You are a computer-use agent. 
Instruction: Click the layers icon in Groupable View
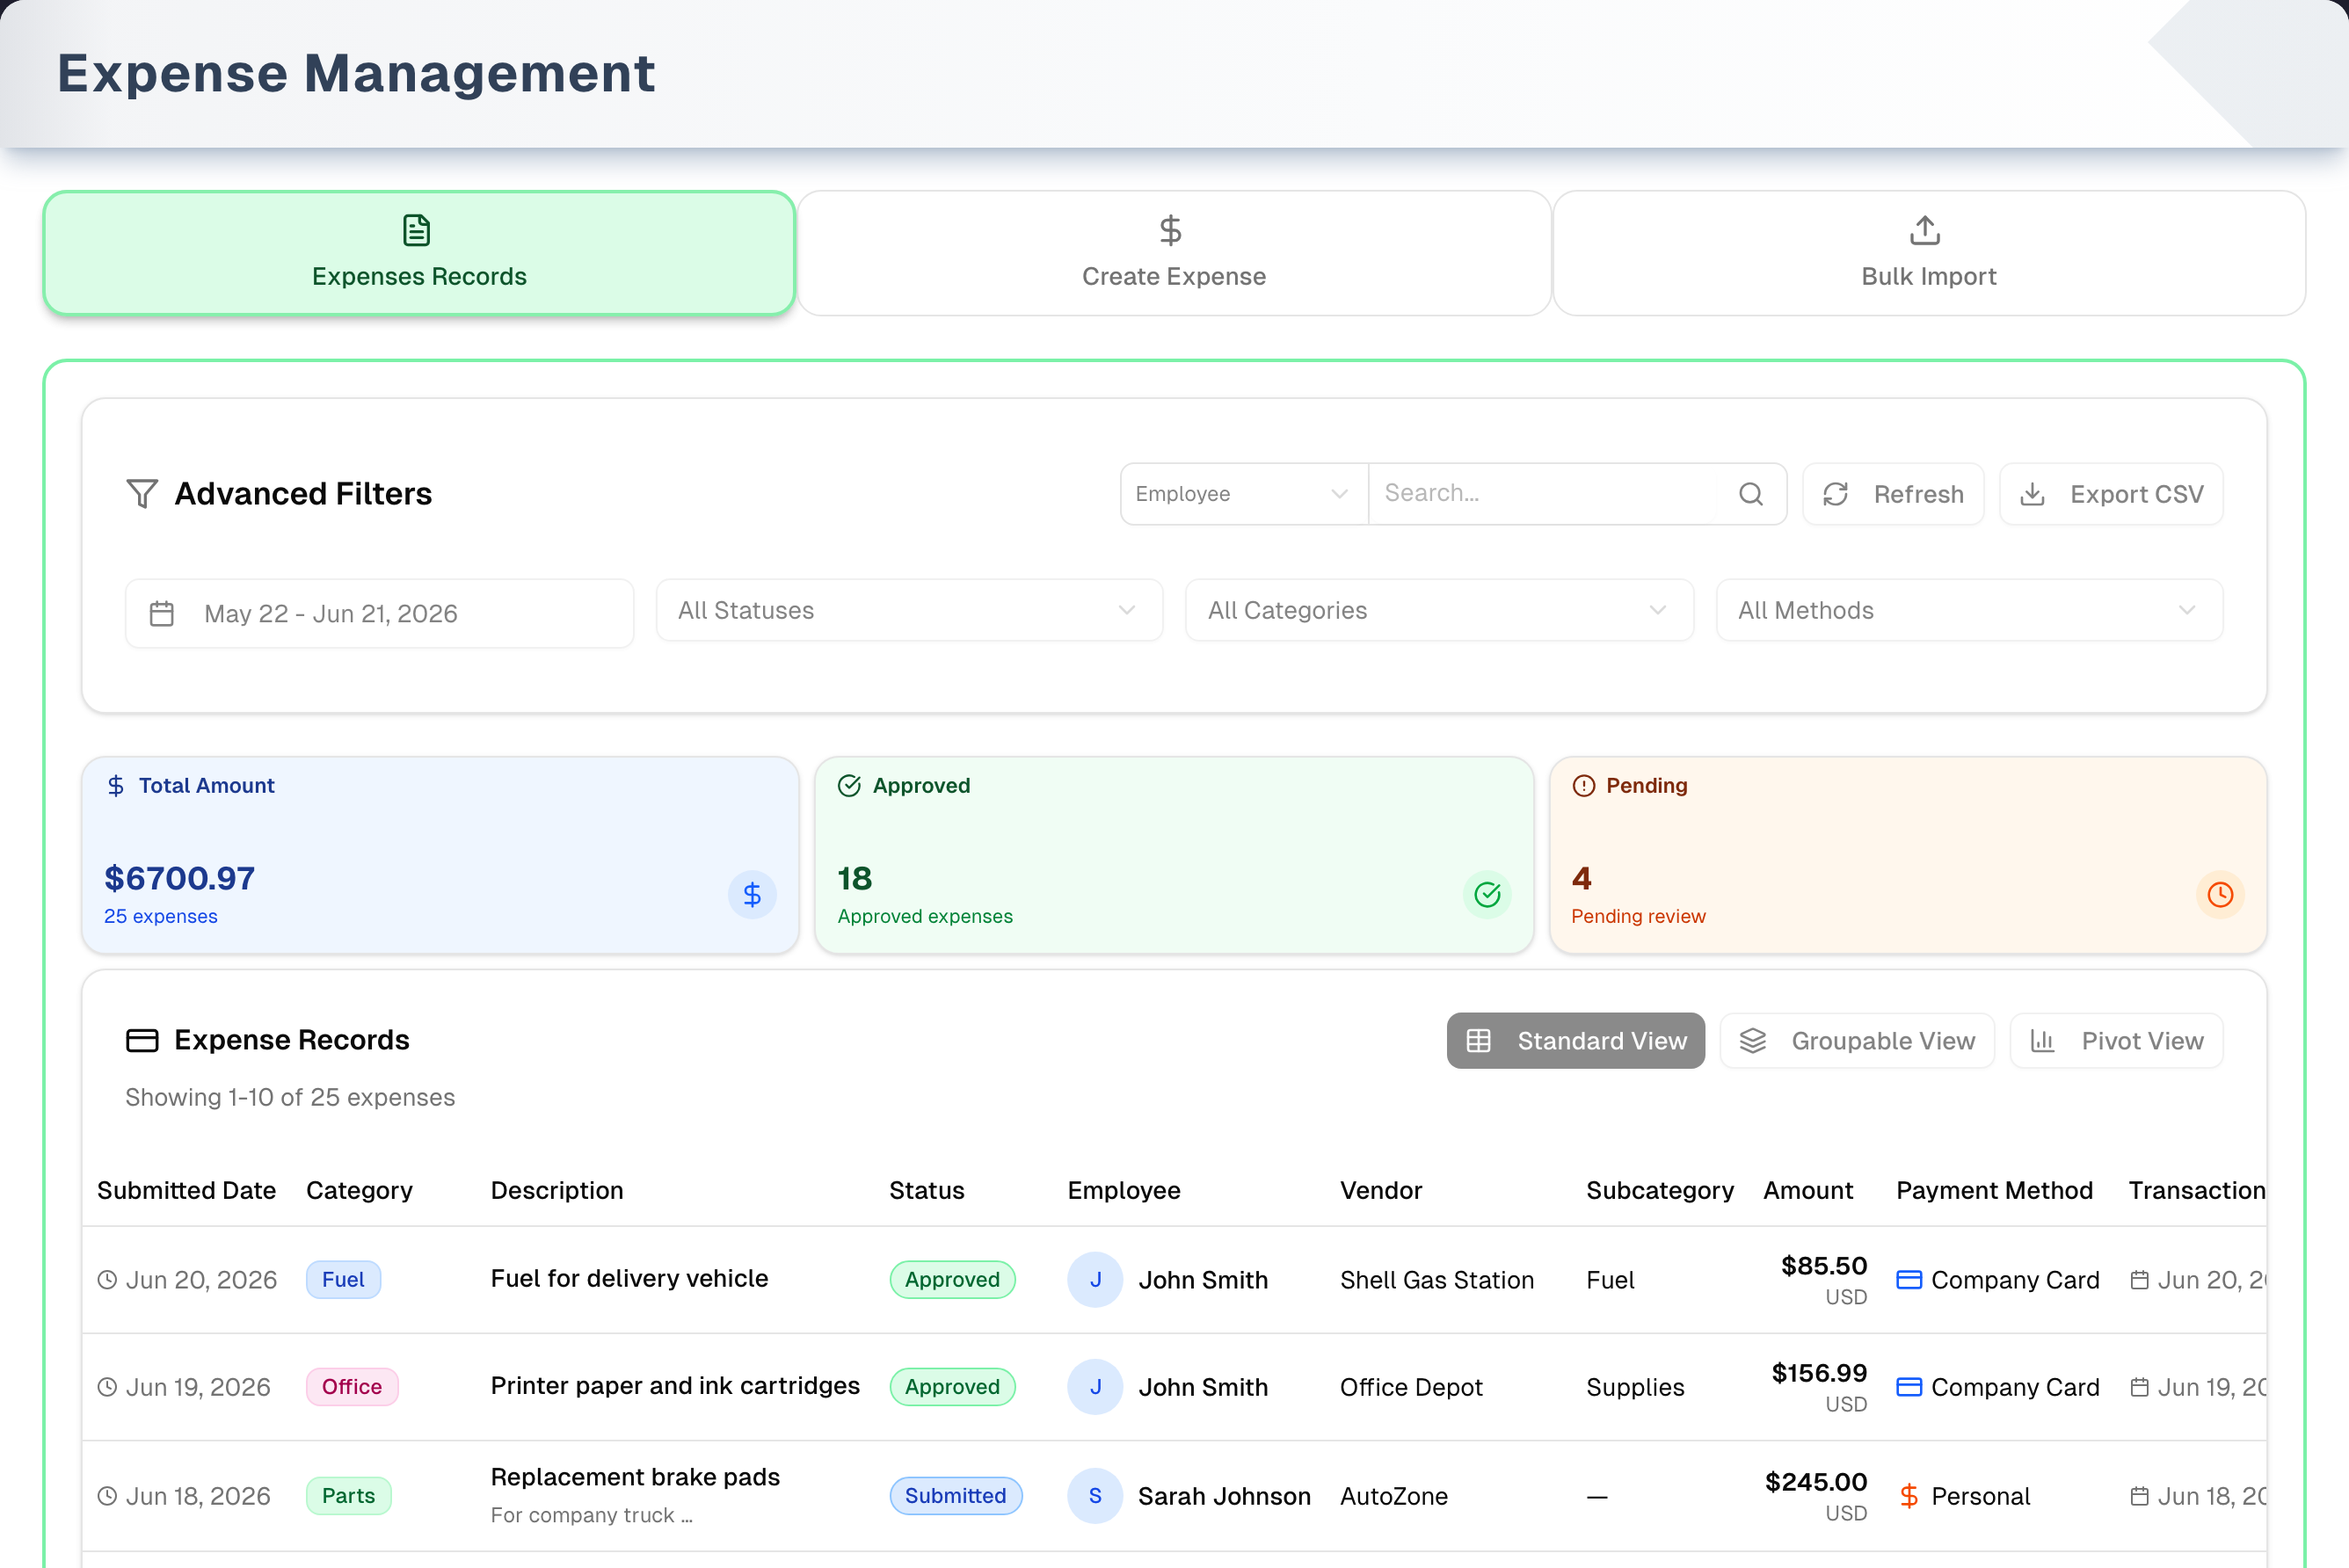1752,1041
